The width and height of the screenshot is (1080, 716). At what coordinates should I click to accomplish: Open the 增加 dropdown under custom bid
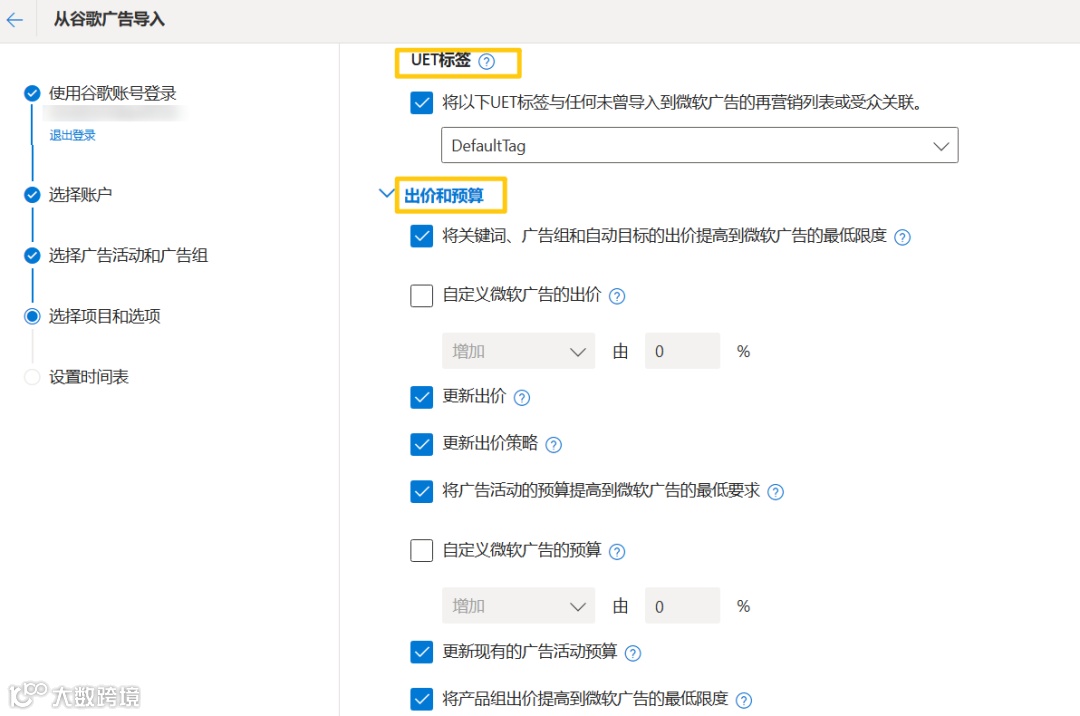coord(518,351)
